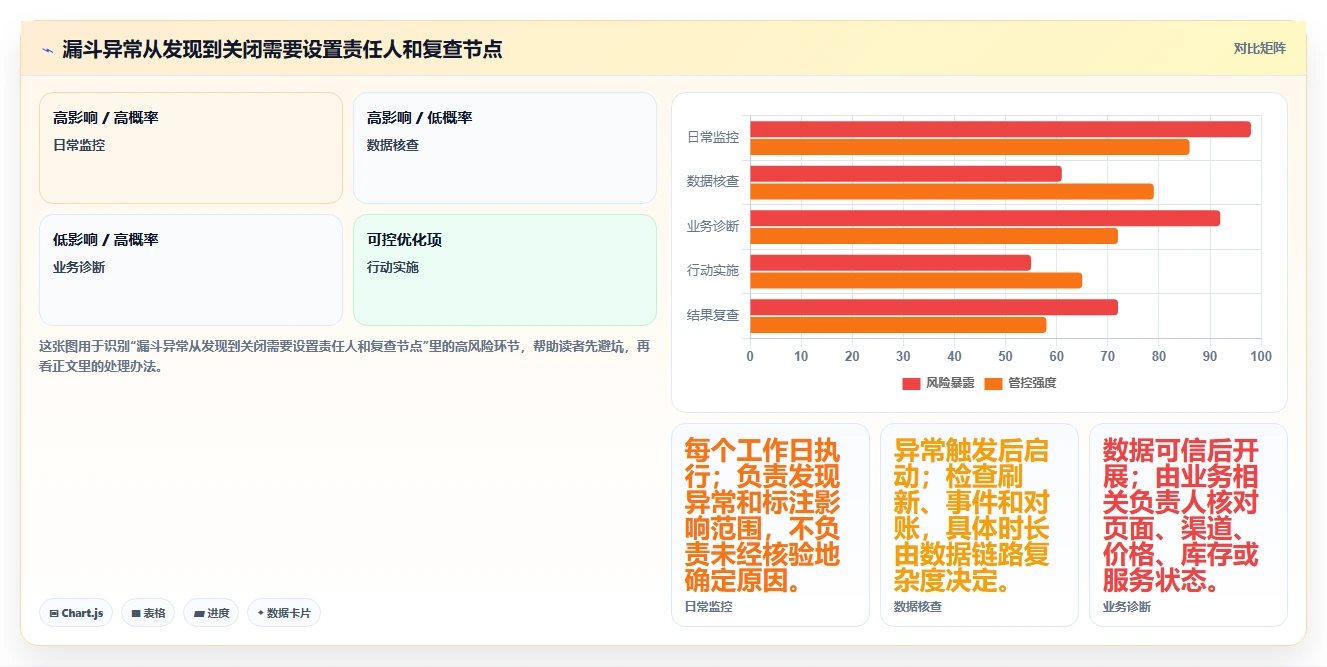The height and width of the screenshot is (667, 1327).
Task: Click the 对比矩阵 label
Action: pyautogui.click(x=1259, y=48)
